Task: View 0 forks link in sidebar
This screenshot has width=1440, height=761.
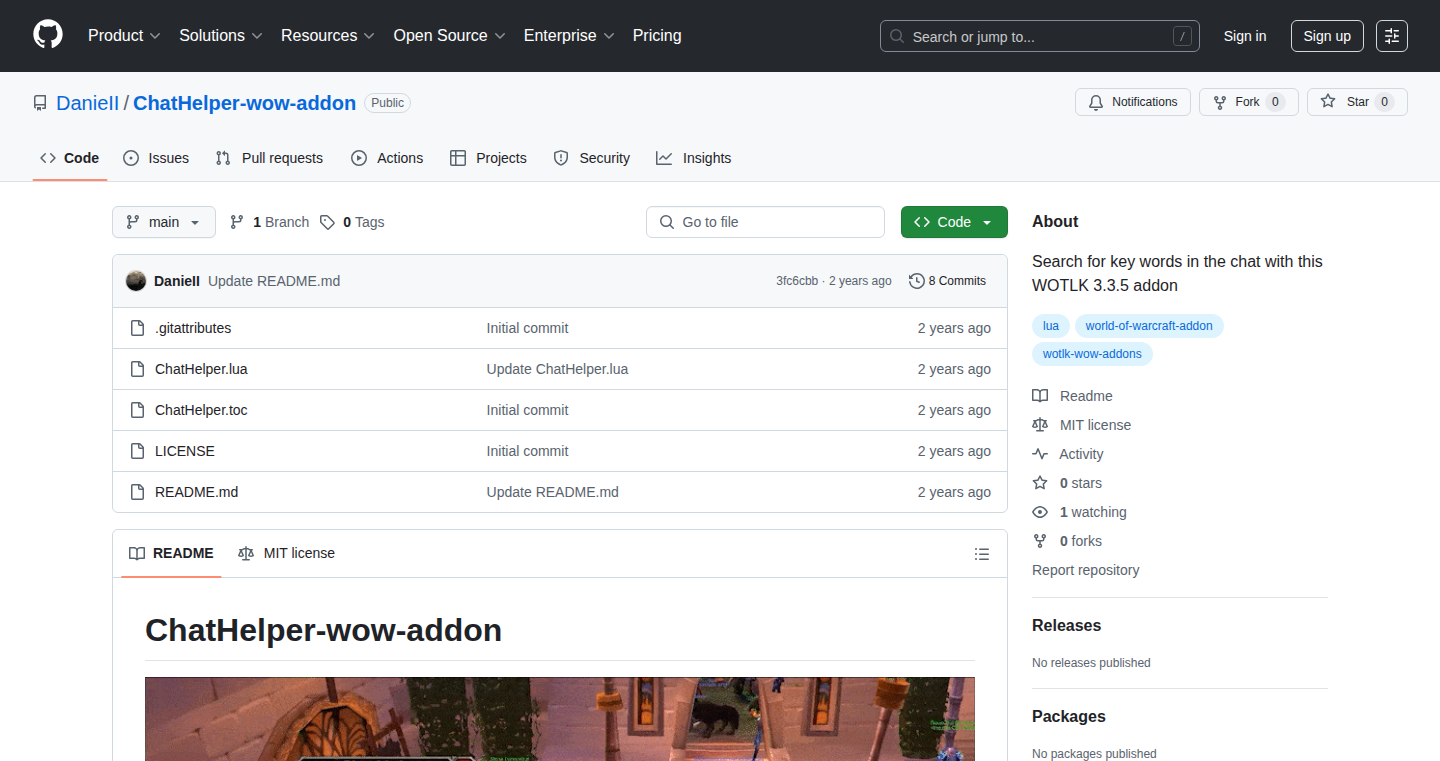Action: click(x=1067, y=541)
